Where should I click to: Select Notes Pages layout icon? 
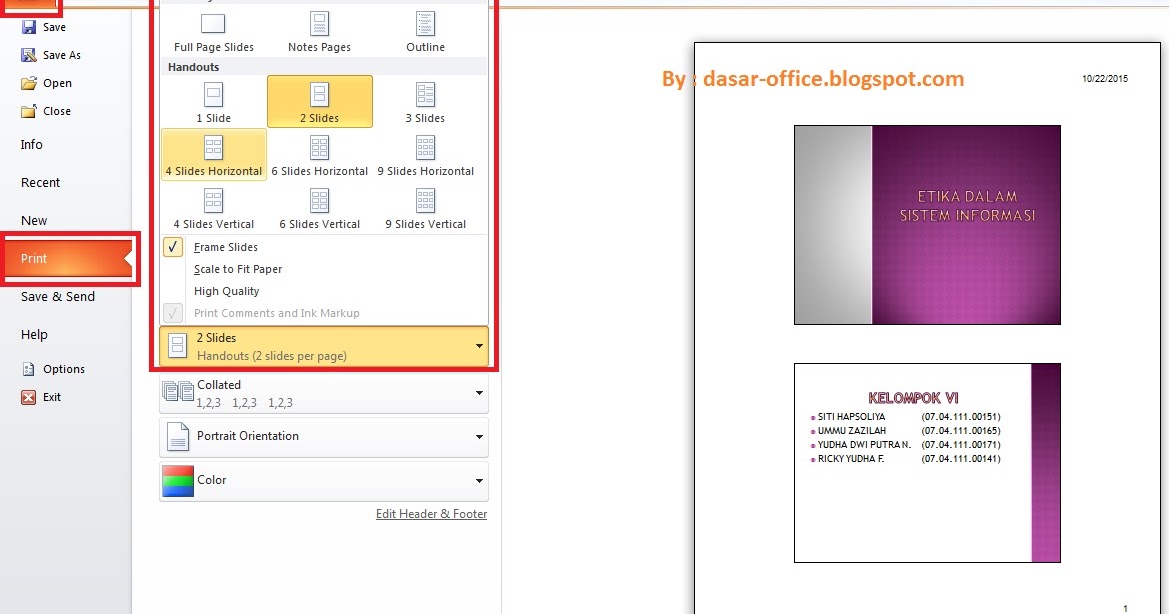pyautogui.click(x=319, y=24)
